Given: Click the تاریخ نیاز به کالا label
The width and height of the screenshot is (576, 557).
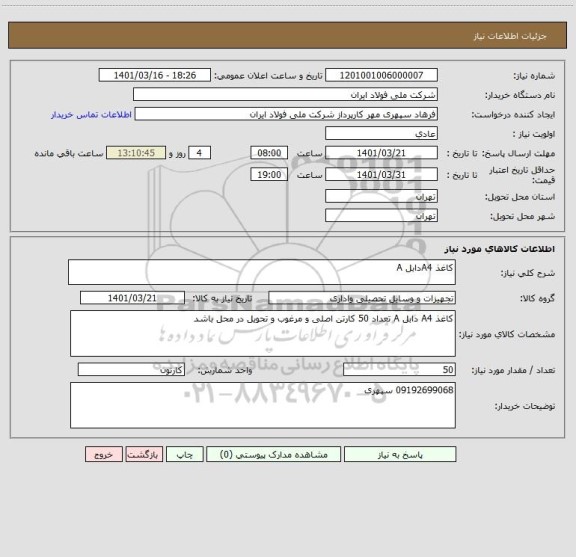Looking at the screenshot, I should pyautogui.click(x=222, y=299).
